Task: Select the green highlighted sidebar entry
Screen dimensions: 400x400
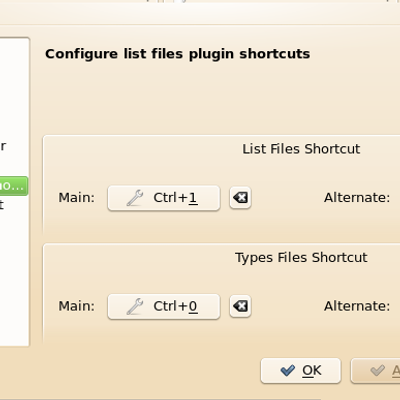Action: [x=14, y=186]
